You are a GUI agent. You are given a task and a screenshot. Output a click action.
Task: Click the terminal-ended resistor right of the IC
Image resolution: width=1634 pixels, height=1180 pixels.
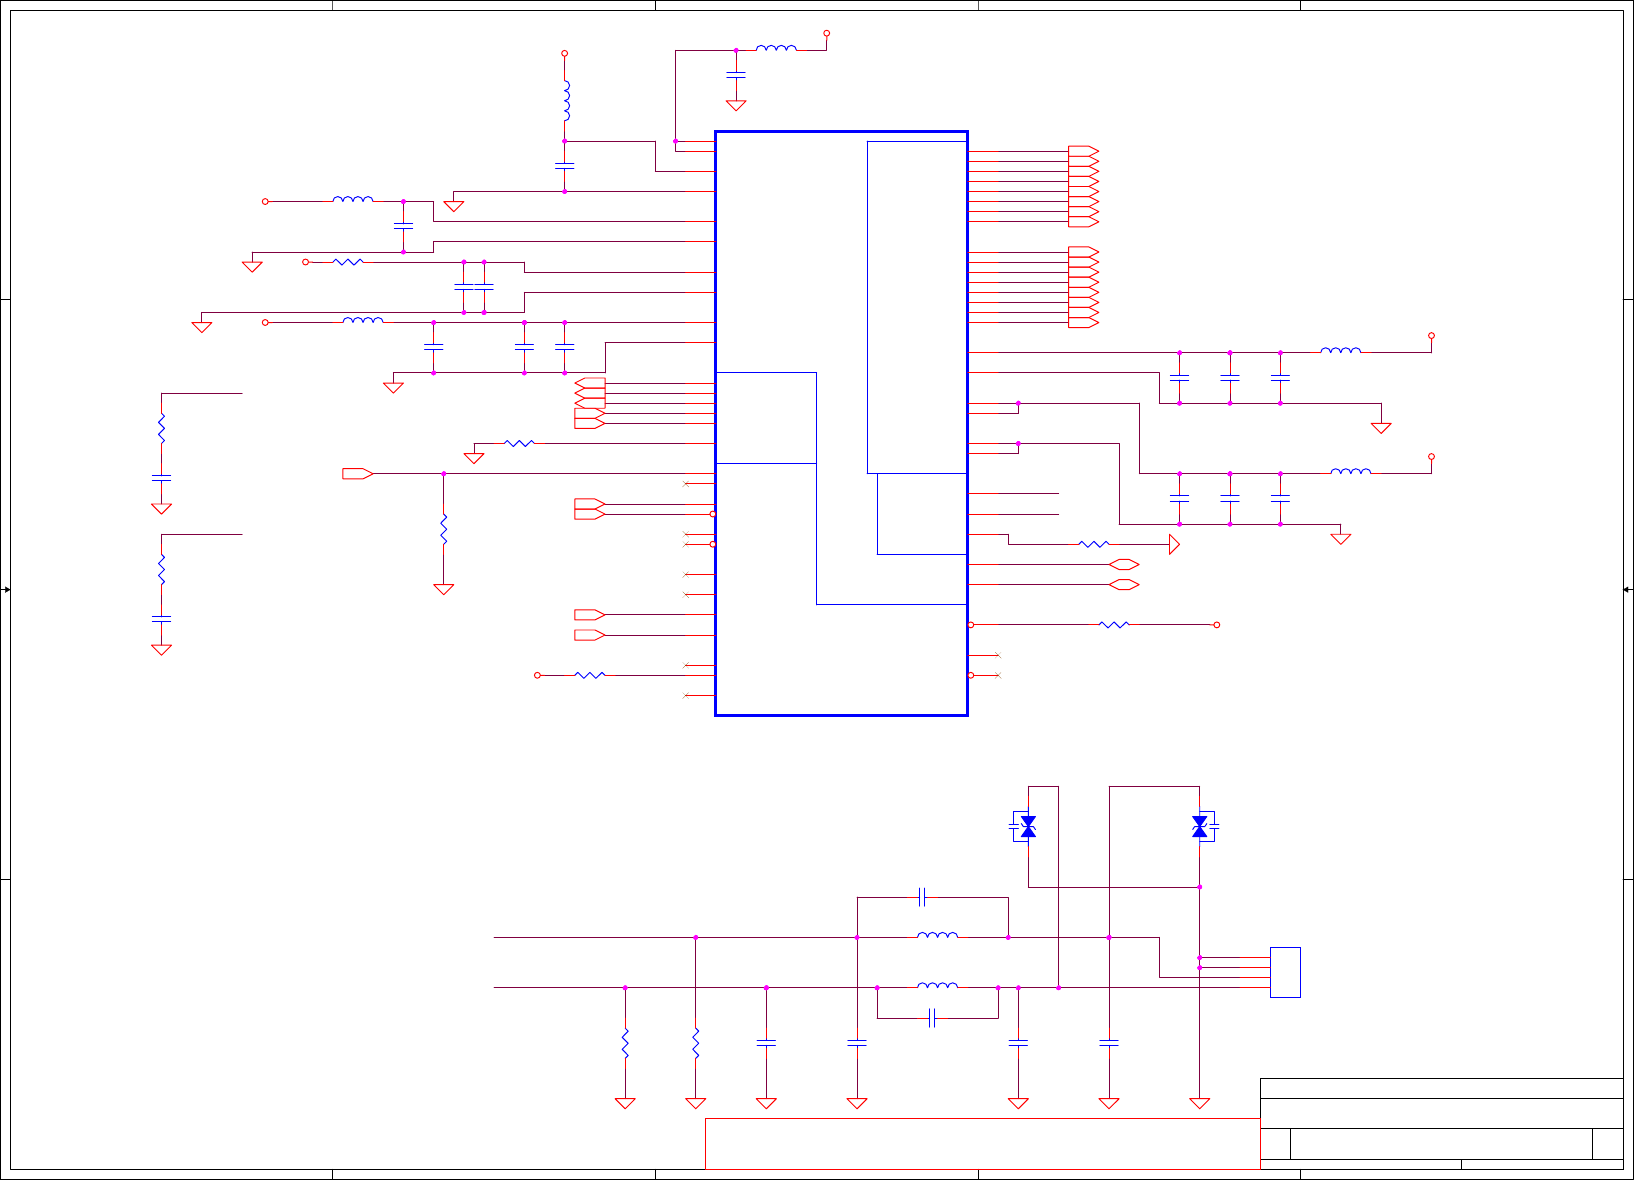pos(1114,625)
